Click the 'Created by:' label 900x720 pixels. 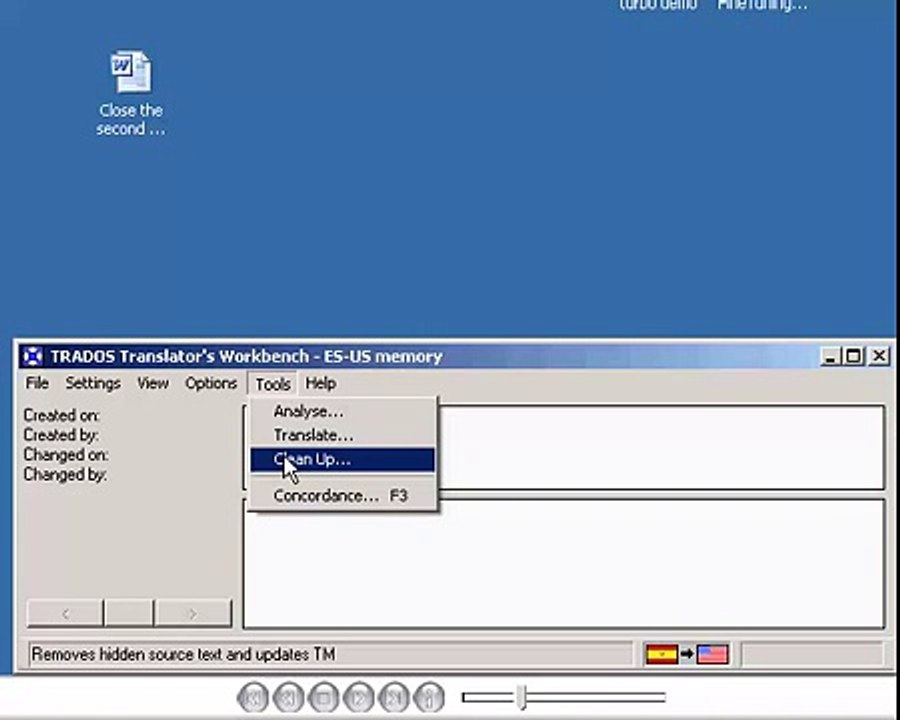coord(61,435)
